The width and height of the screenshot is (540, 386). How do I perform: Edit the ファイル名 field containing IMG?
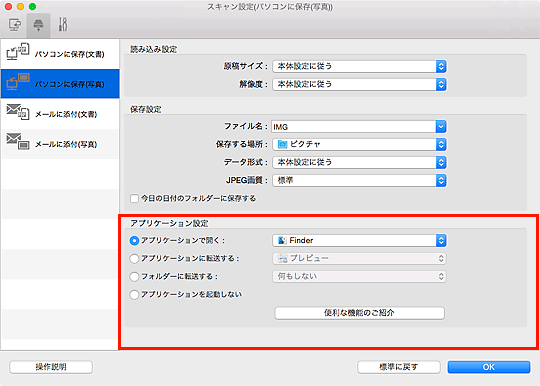[354, 127]
